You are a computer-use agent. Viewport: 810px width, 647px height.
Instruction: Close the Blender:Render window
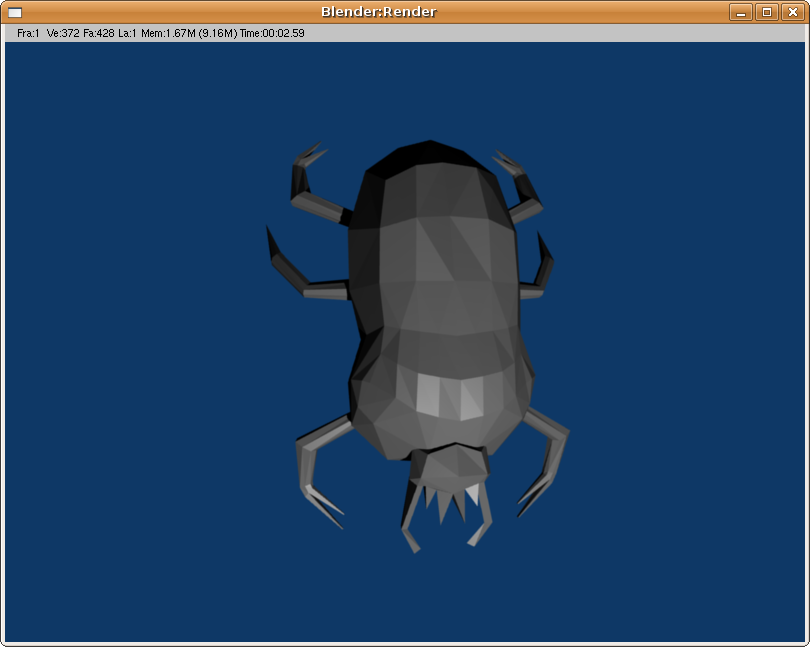tap(792, 12)
